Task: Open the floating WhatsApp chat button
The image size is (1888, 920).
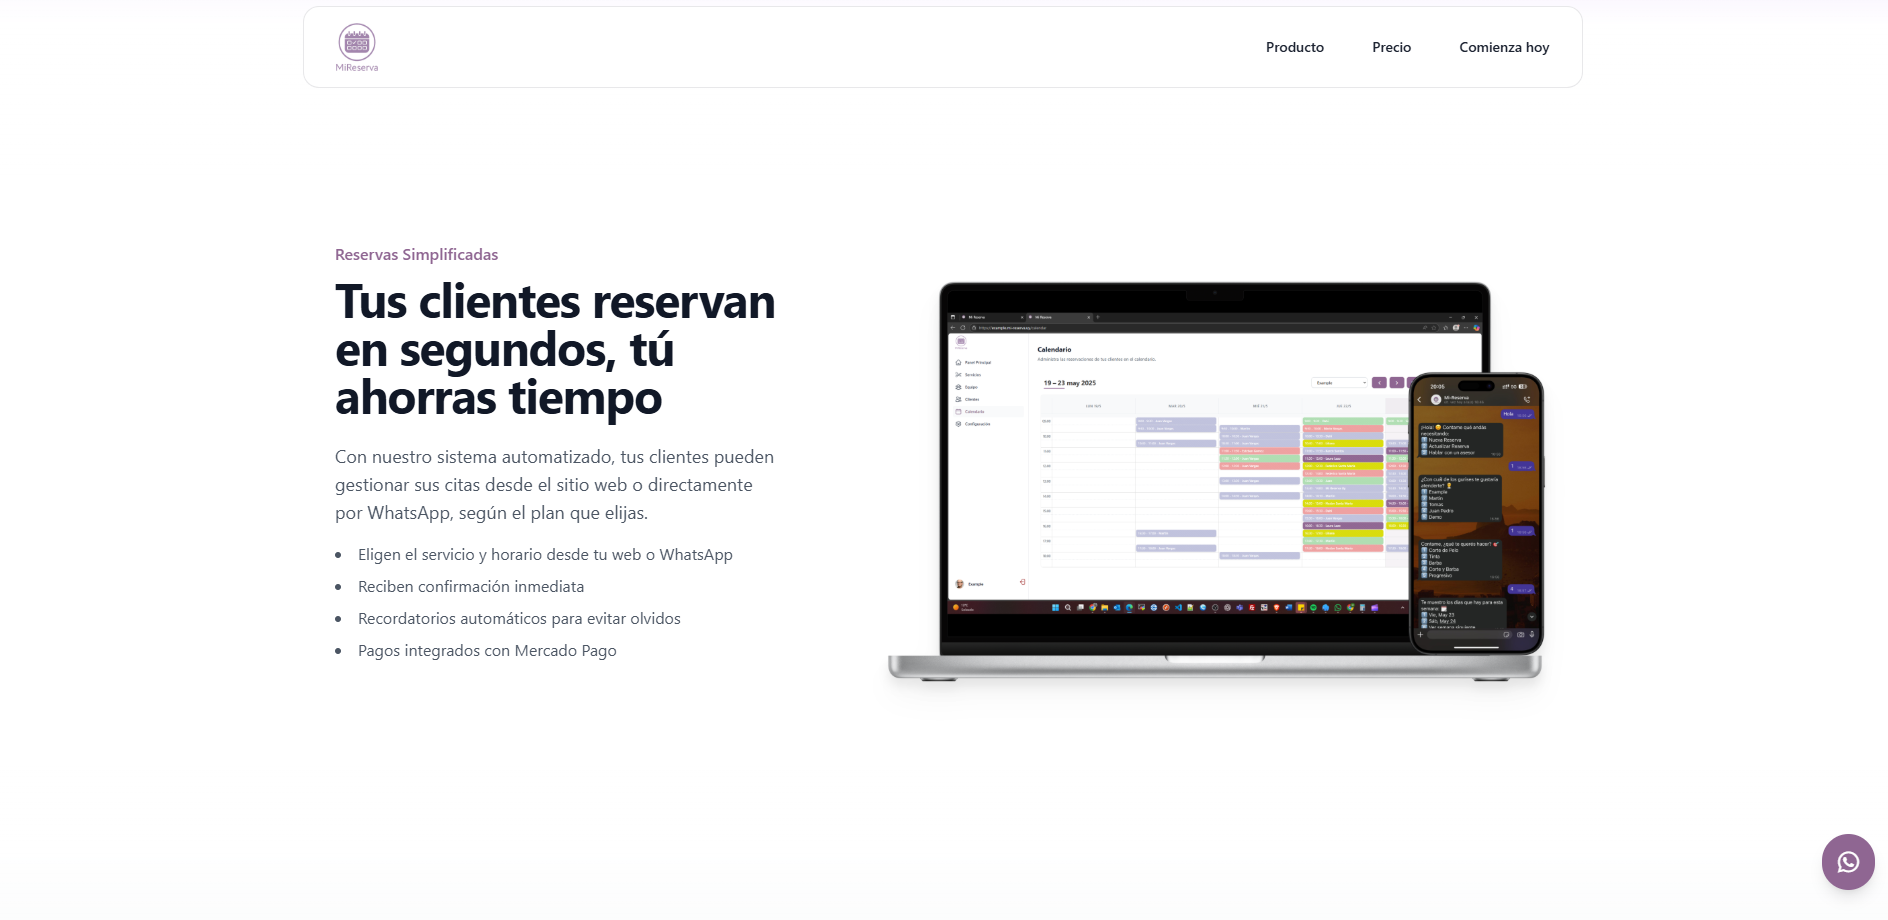Action: [x=1848, y=862]
